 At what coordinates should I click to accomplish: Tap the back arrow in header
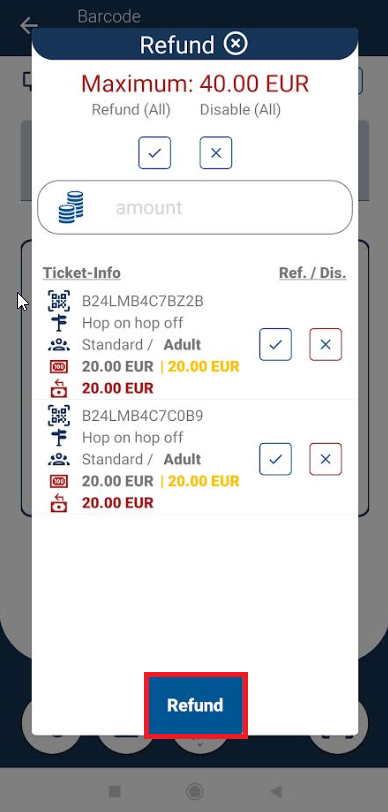(x=29, y=25)
